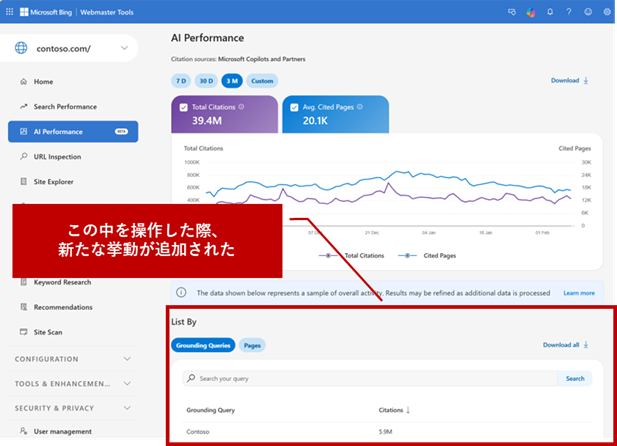
Task: Click the Recommendations icon
Action: [x=24, y=307]
